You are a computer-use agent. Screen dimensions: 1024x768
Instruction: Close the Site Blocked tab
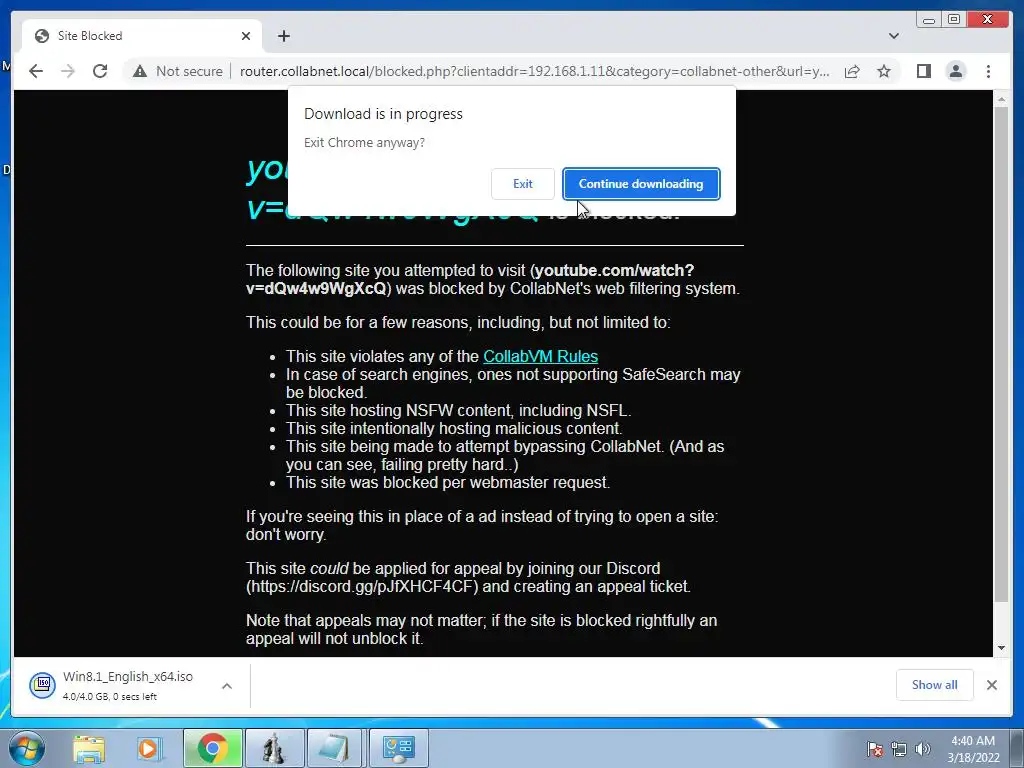click(246, 36)
